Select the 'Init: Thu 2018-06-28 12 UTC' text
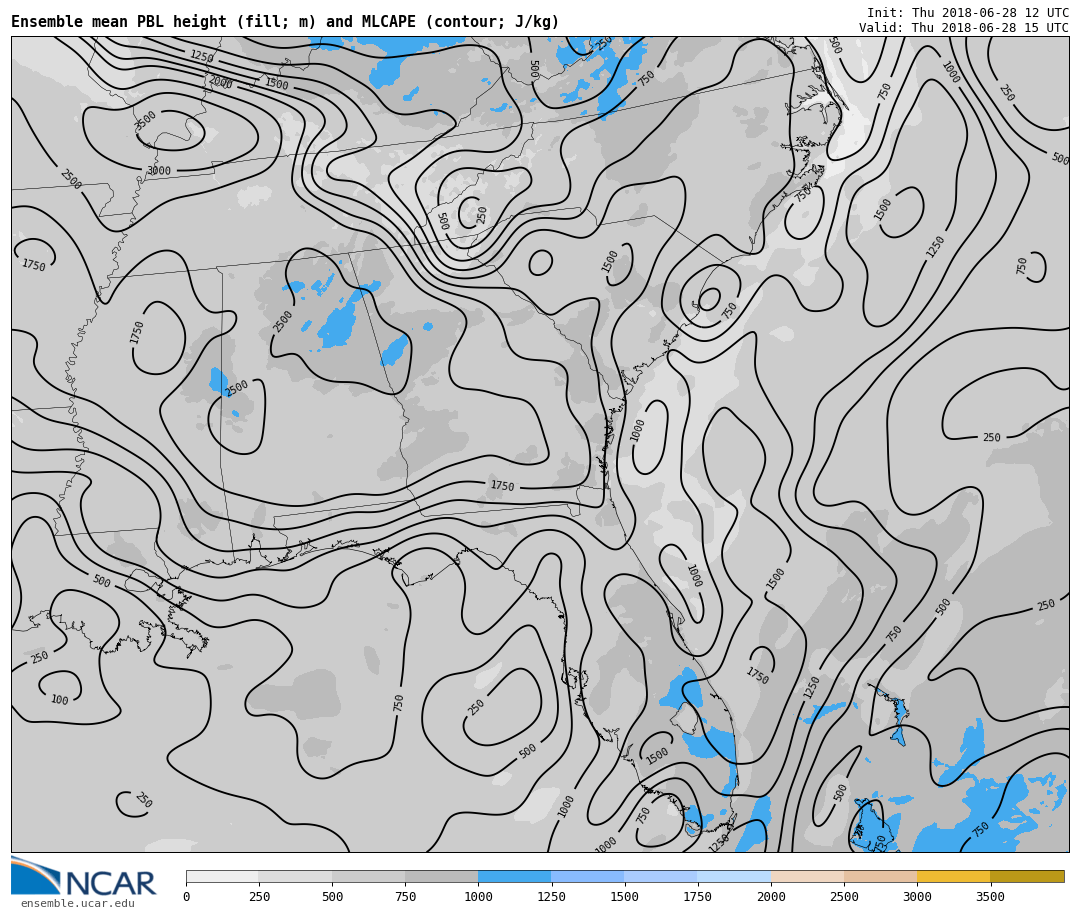 (968, 12)
